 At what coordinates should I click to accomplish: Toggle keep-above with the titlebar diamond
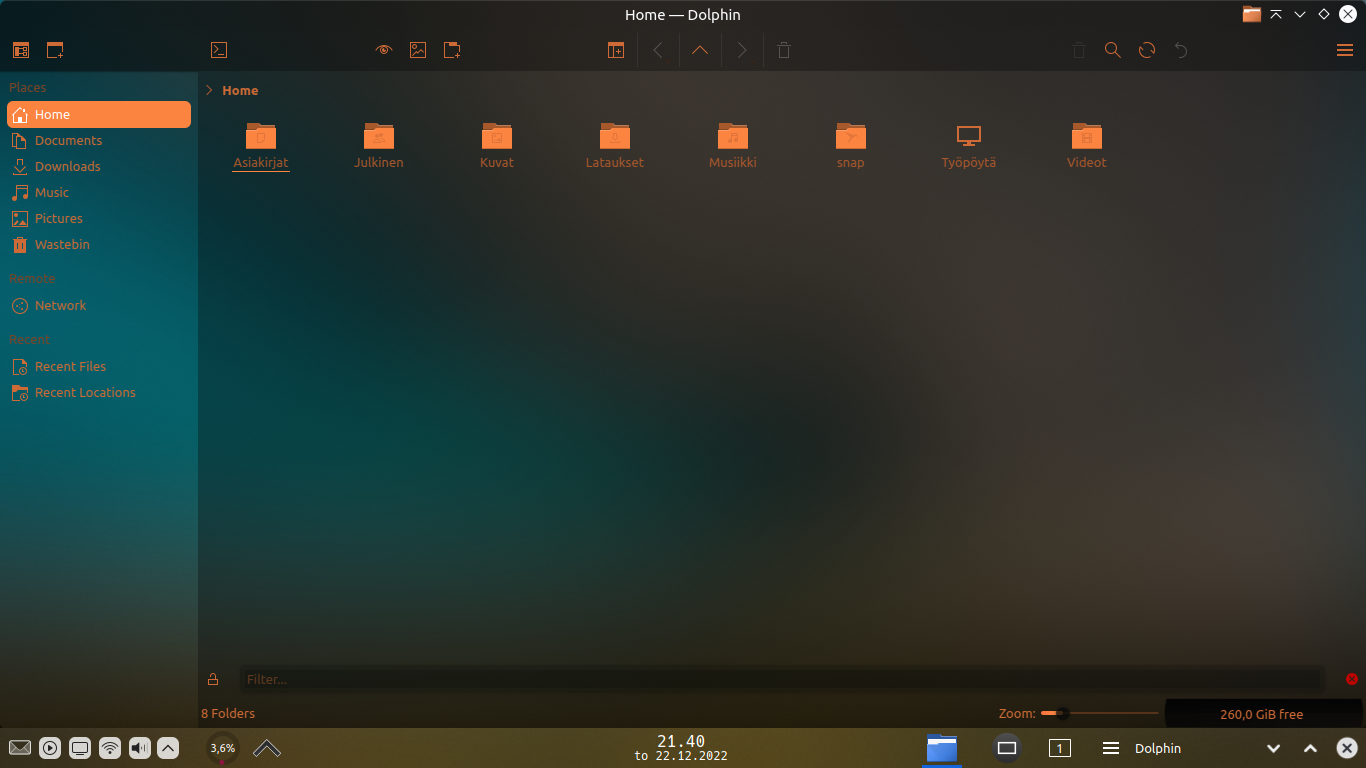(1323, 14)
